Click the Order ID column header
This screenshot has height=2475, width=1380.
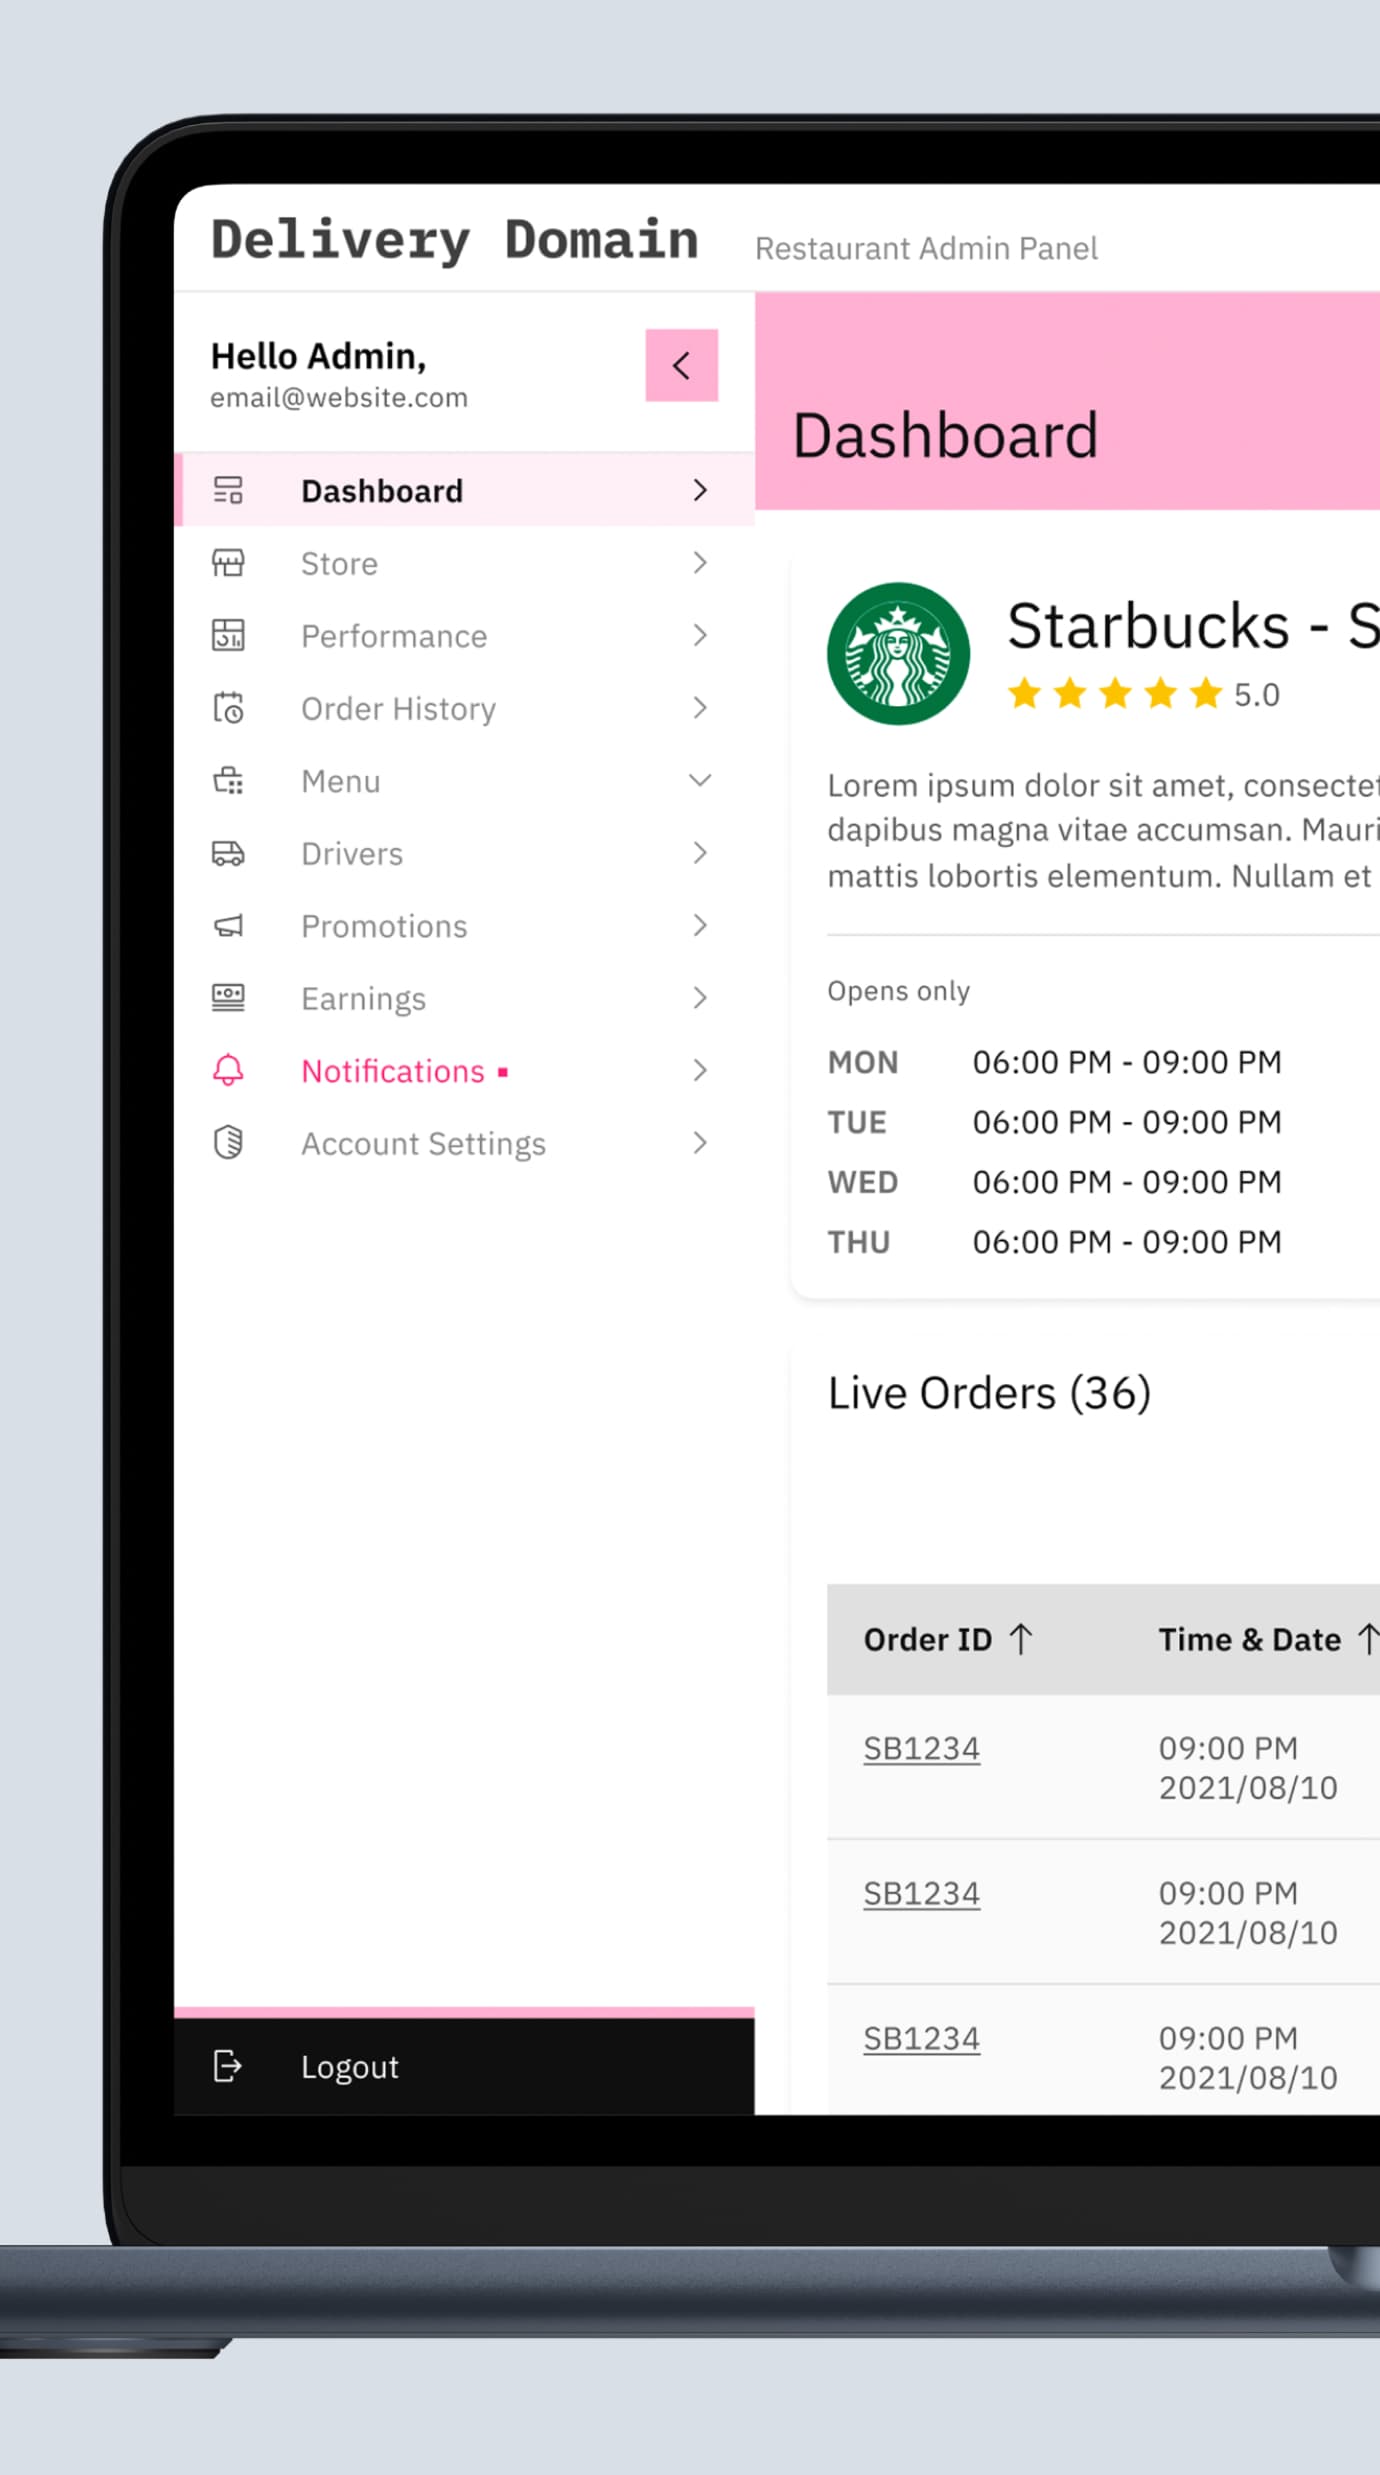tap(948, 1639)
